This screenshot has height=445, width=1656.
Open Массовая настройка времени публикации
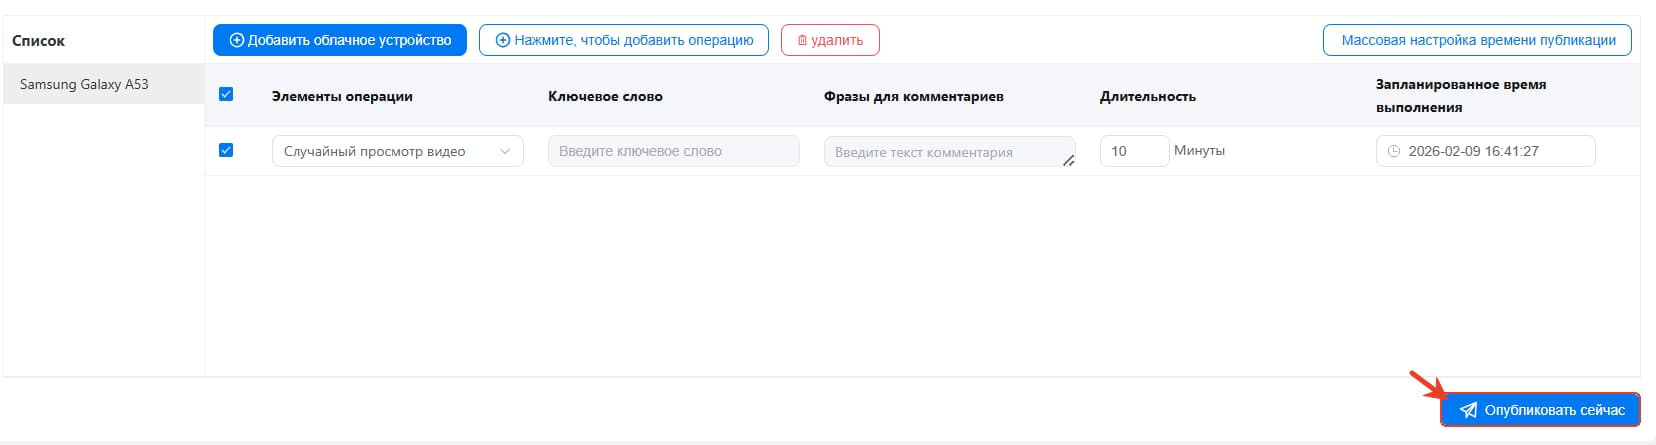tap(1478, 40)
